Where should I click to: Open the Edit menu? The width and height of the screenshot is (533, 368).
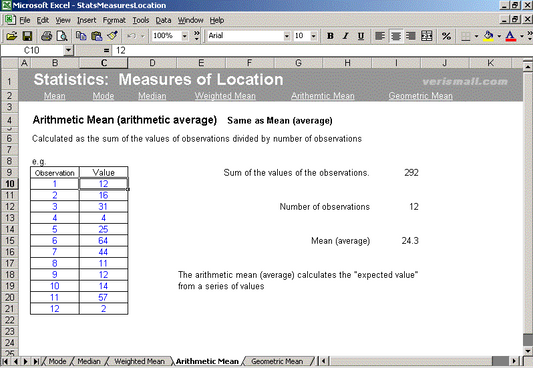(43, 20)
